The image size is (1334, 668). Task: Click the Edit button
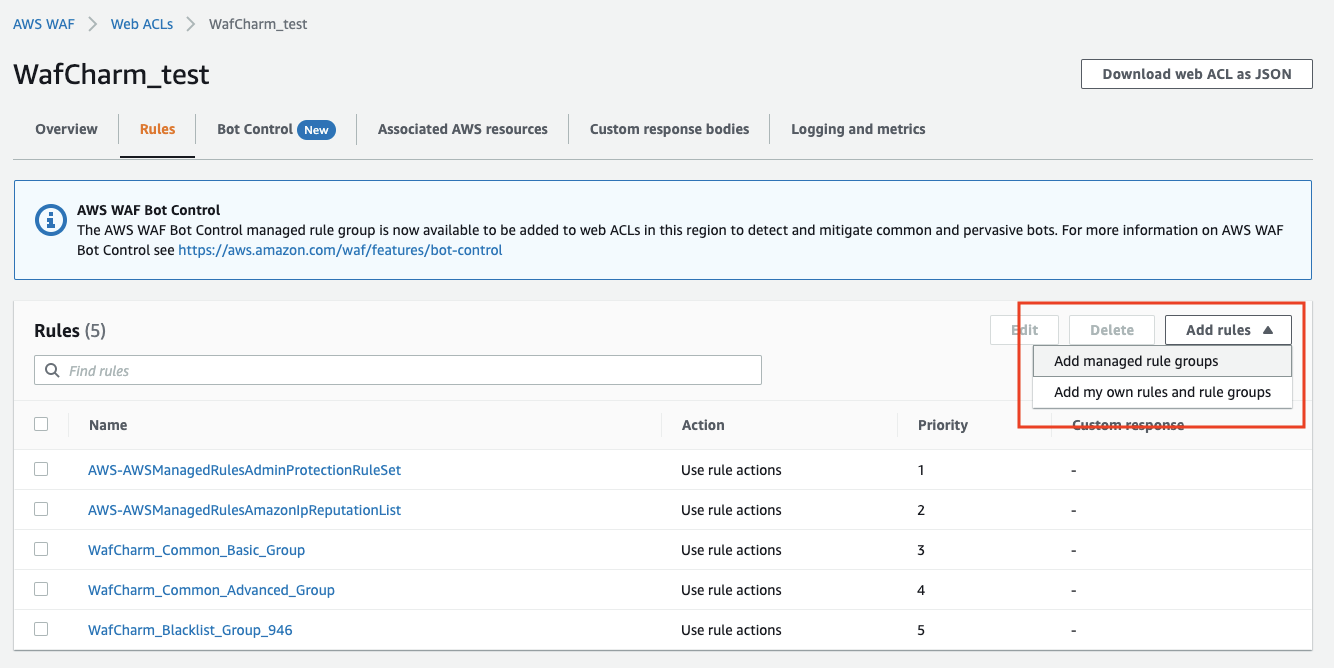coord(1024,330)
